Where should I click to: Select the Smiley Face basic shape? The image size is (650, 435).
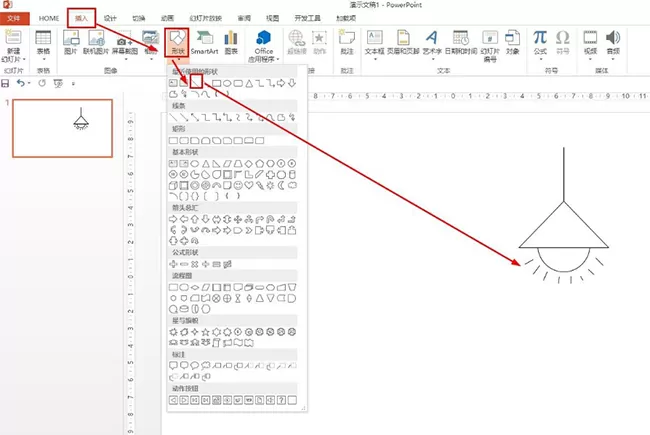coord(238,185)
